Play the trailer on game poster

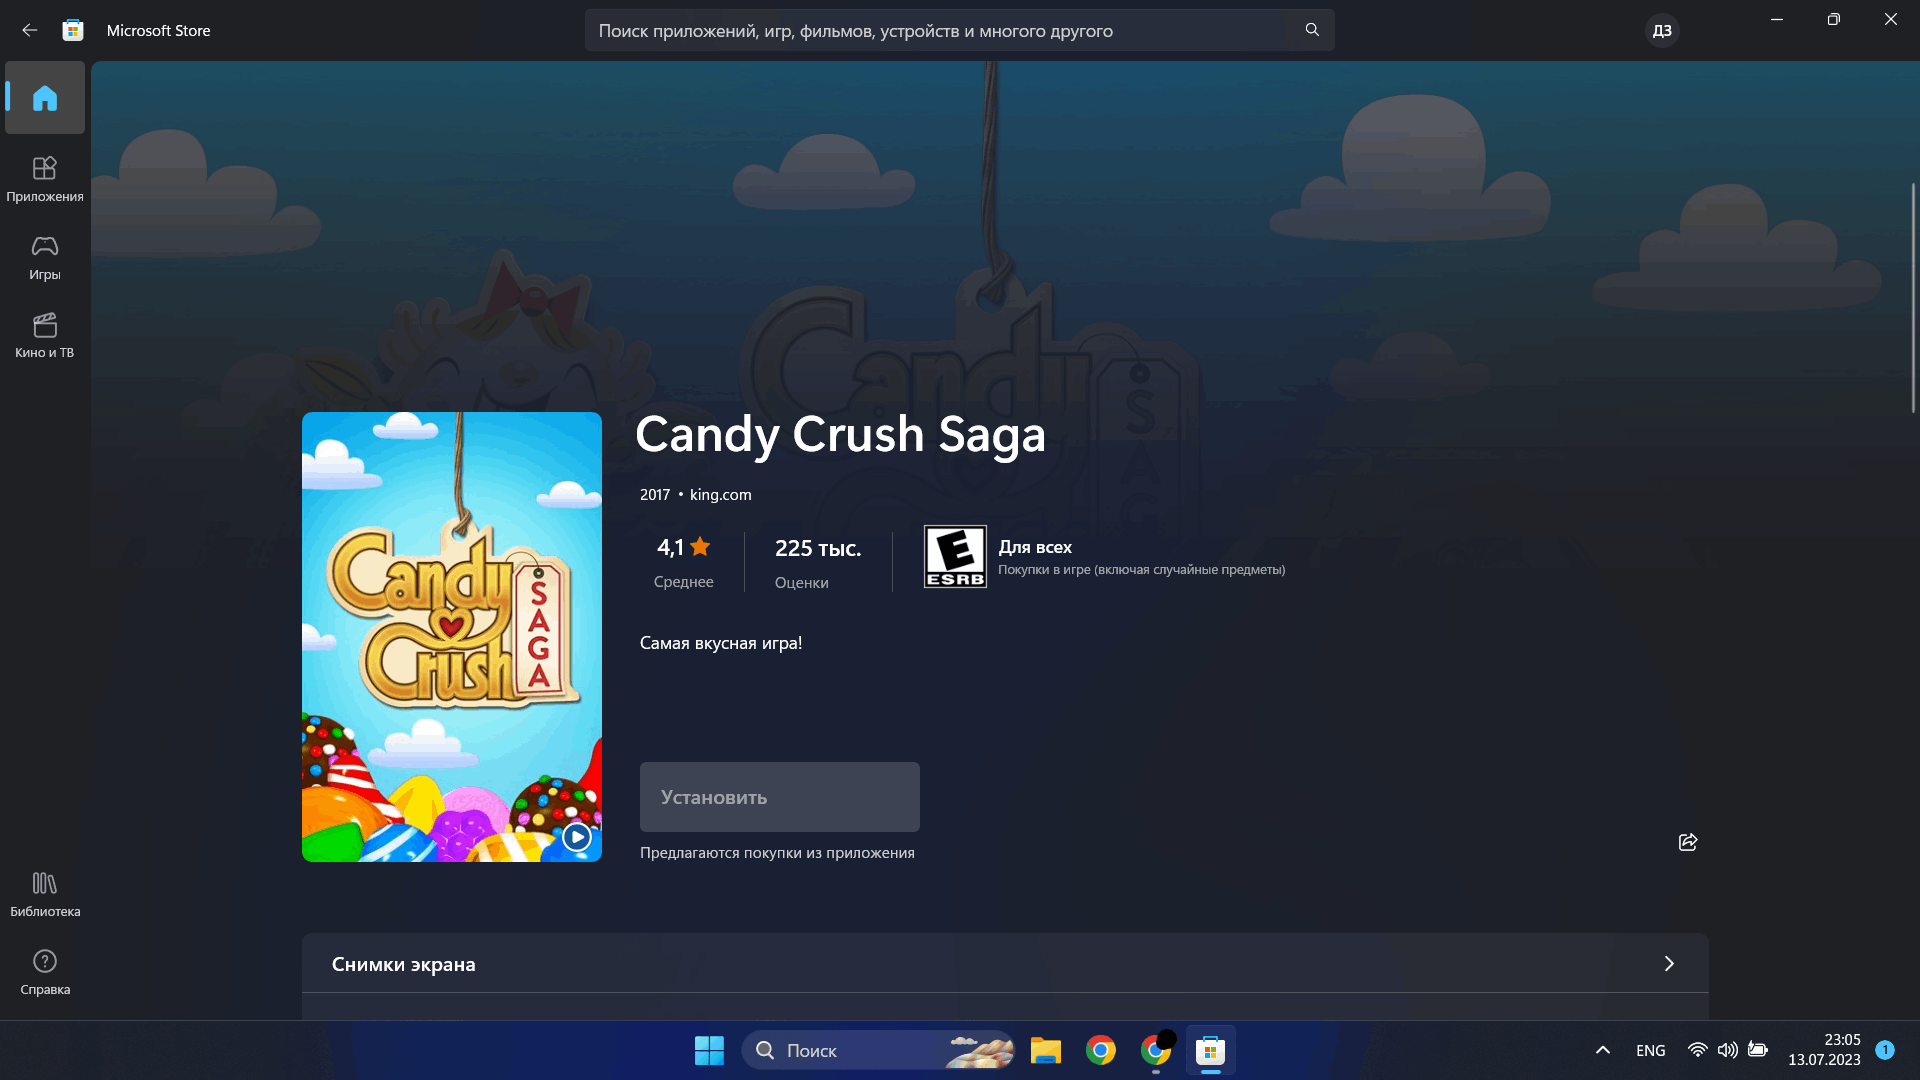[577, 837]
